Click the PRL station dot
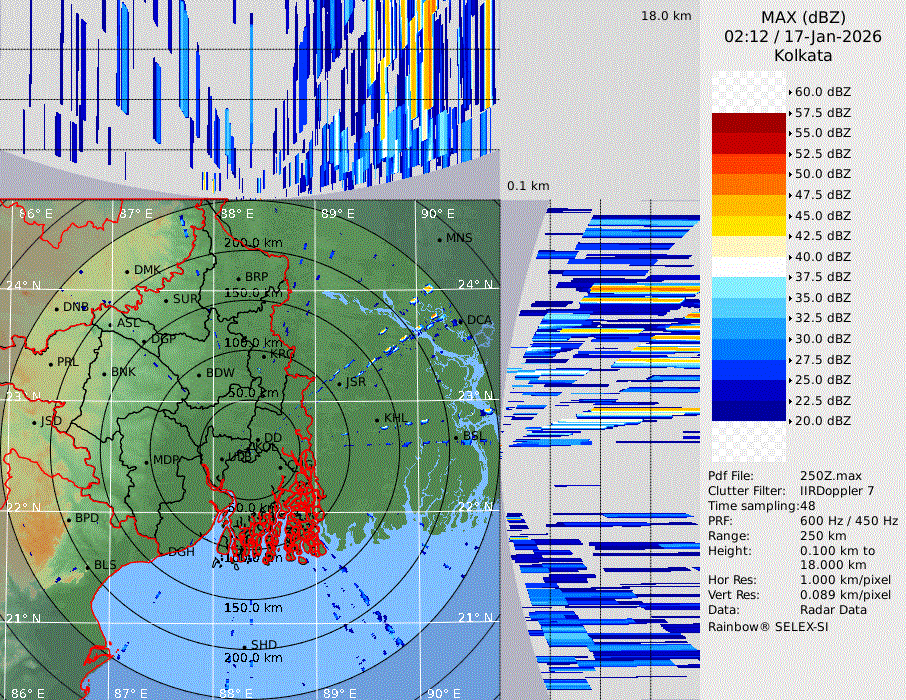The image size is (906, 700). point(50,363)
